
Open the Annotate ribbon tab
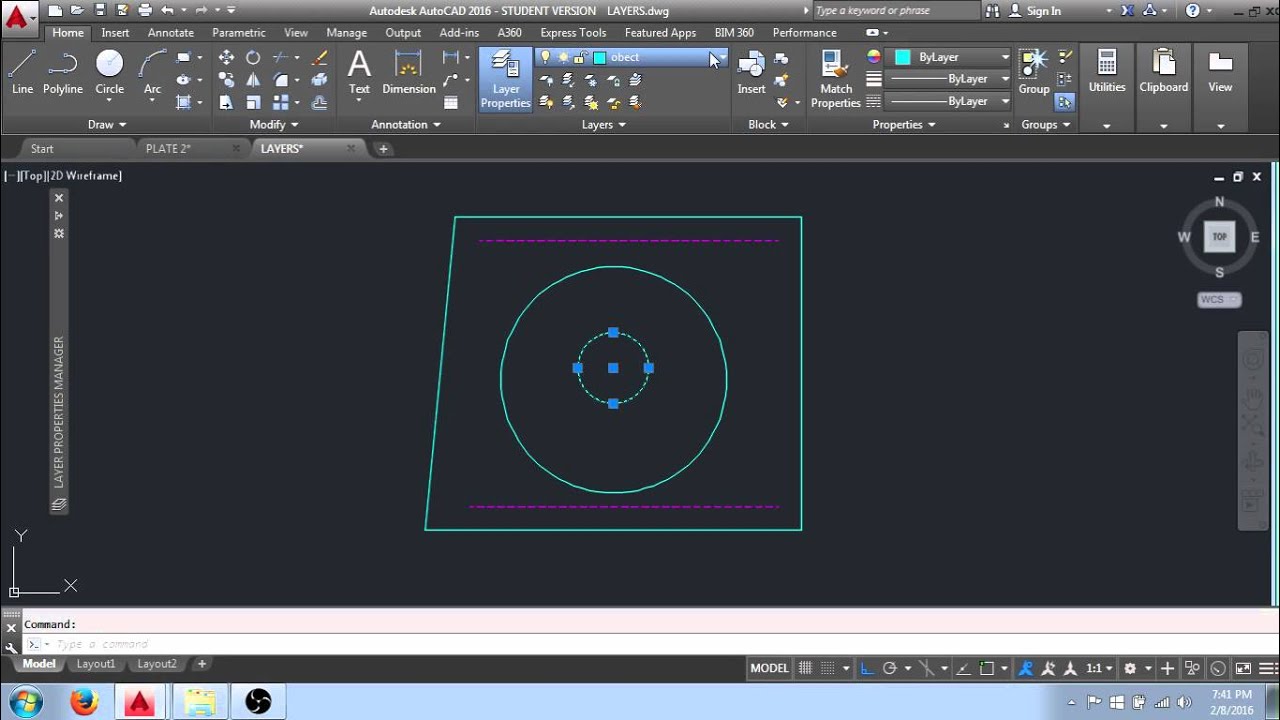click(171, 33)
